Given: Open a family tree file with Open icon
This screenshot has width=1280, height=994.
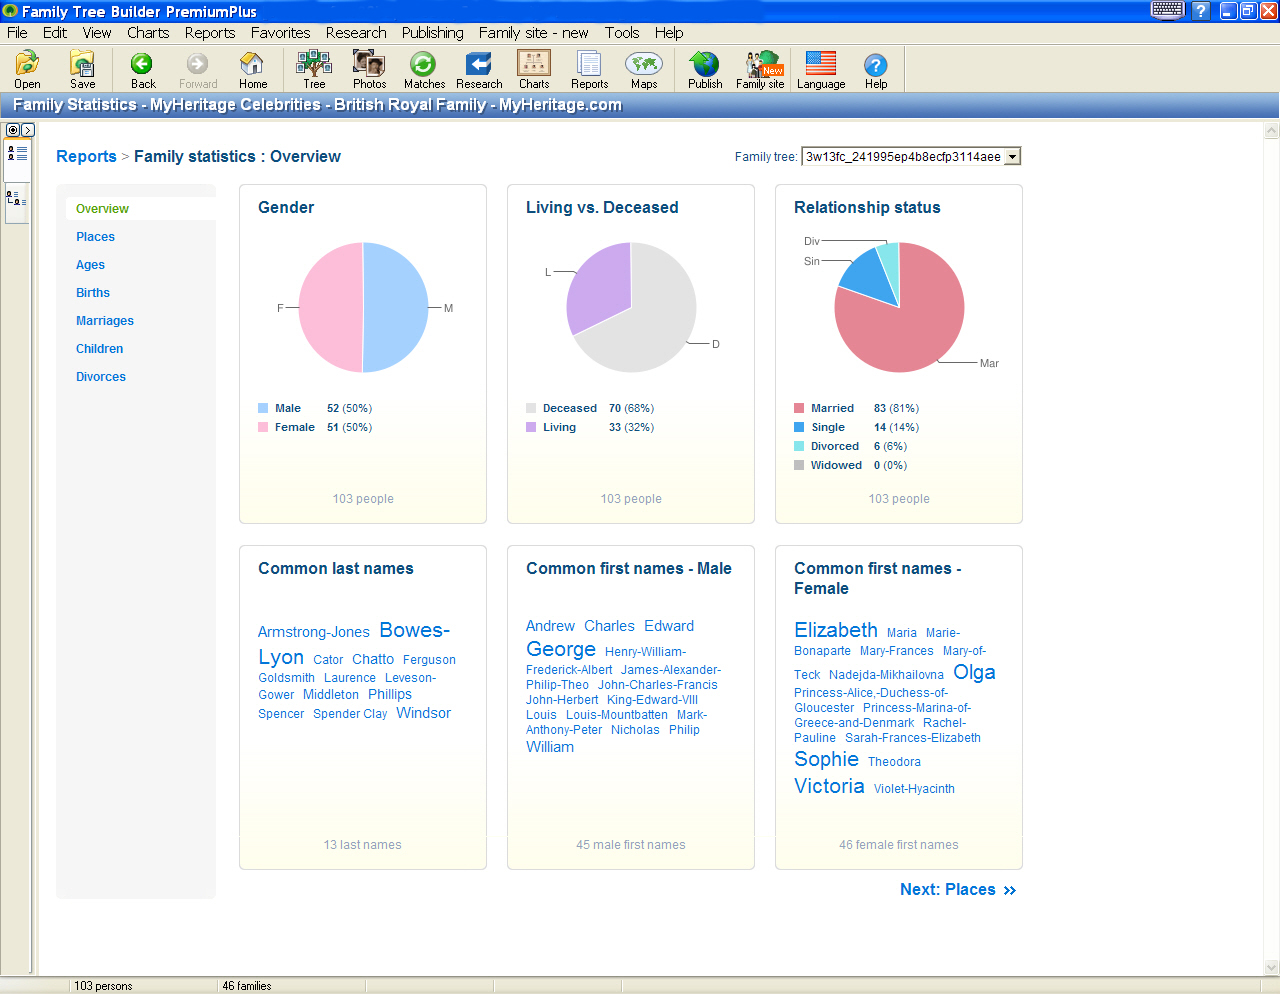Looking at the screenshot, I should click(27, 69).
